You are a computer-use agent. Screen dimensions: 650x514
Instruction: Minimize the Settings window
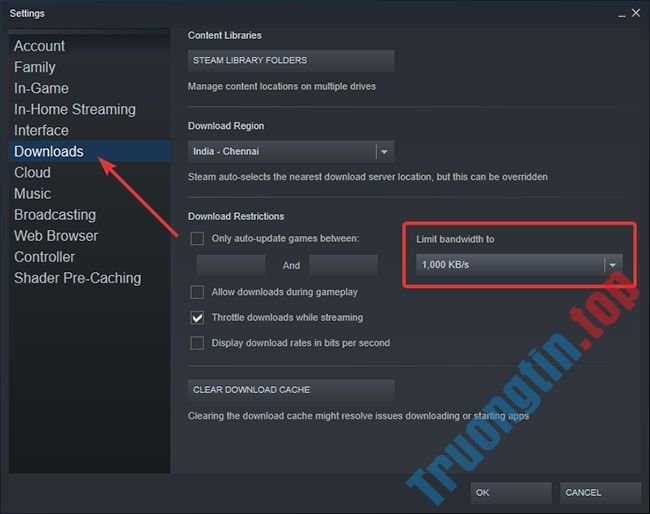tap(621, 15)
